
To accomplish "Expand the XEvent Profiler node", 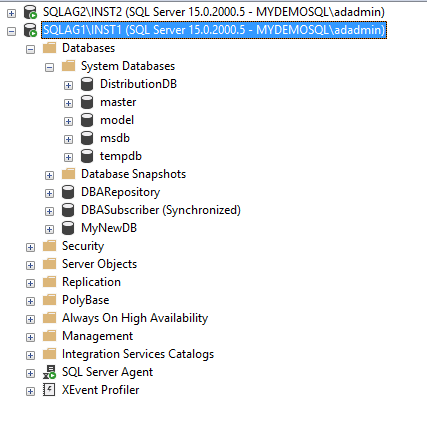I will pyautogui.click(x=30, y=391).
